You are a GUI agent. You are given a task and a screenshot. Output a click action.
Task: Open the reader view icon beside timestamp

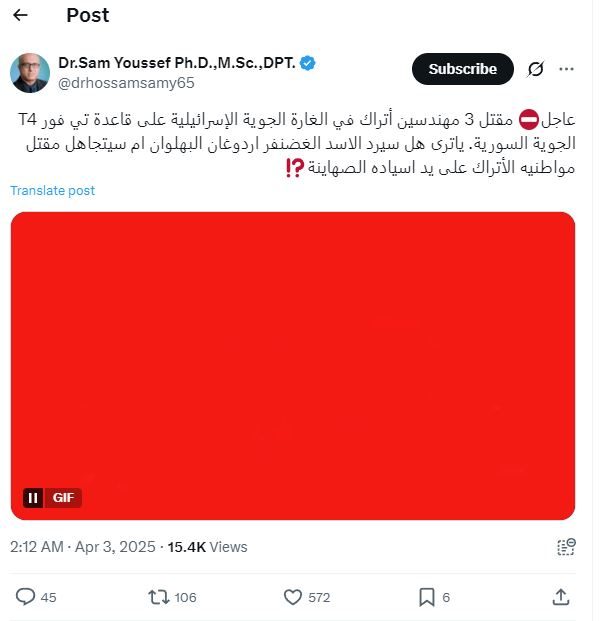(x=566, y=547)
